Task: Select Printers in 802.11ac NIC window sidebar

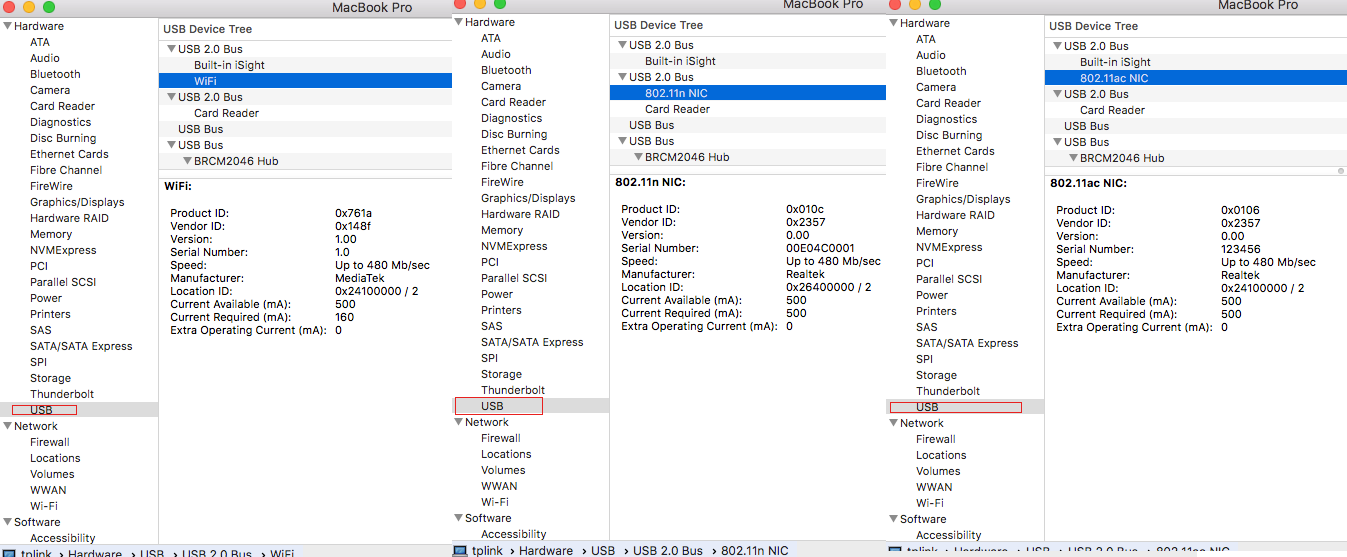Action: [x=936, y=311]
